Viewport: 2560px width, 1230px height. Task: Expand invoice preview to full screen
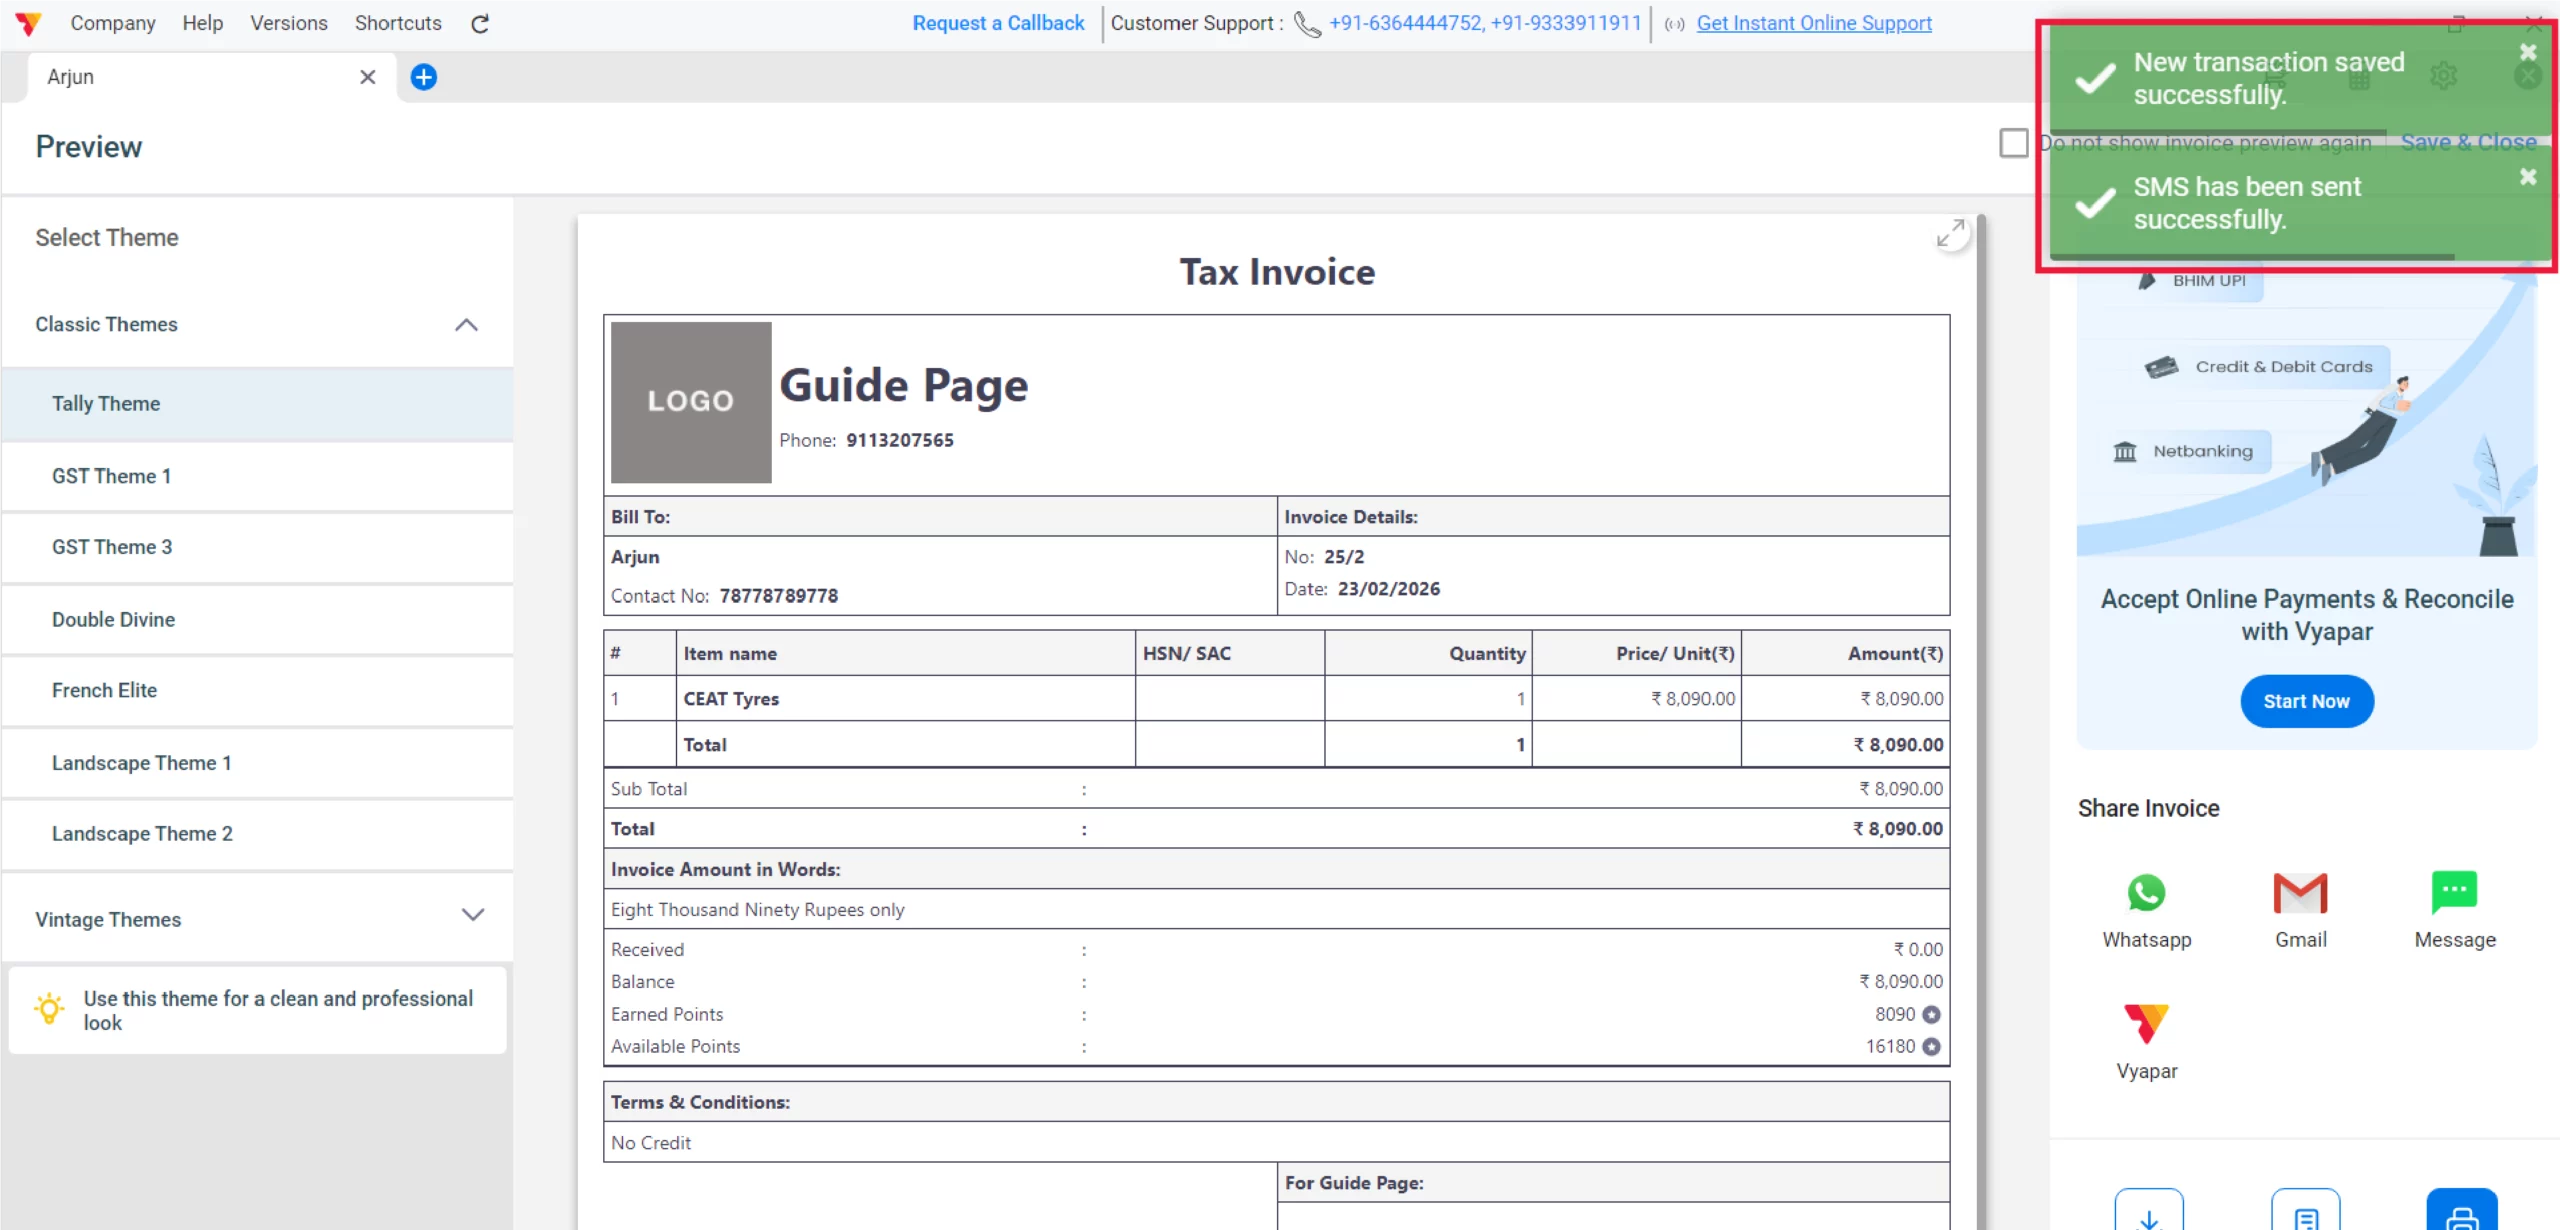click(x=1950, y=234)
